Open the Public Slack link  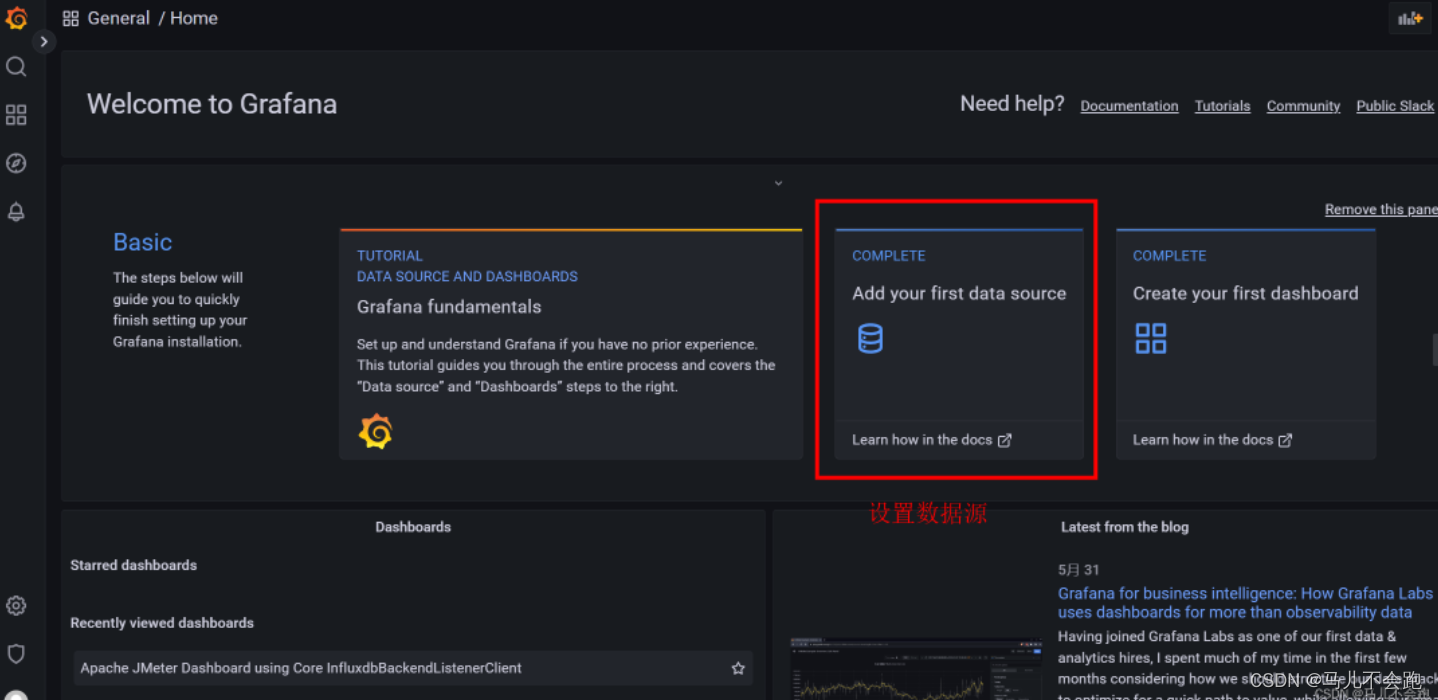point(1395,106)
